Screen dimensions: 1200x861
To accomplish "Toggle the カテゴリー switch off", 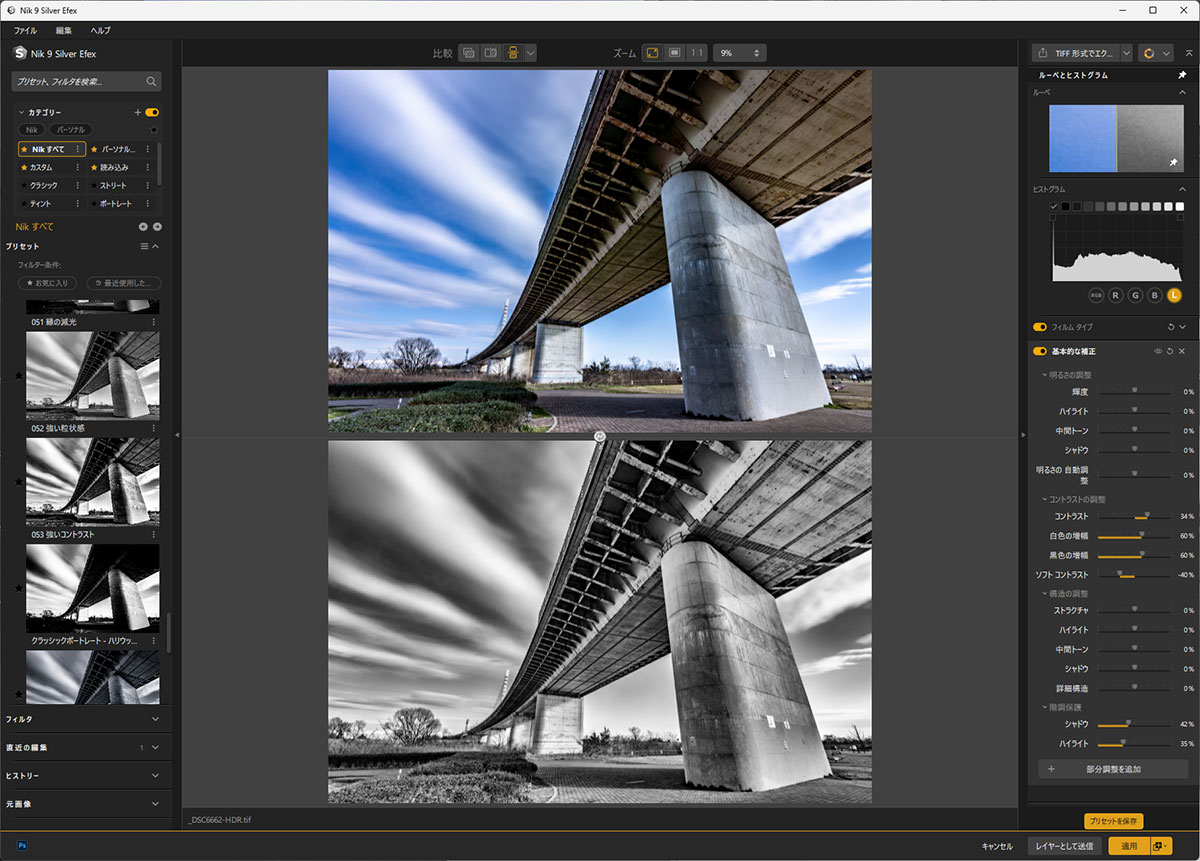I will coord(152,113).
